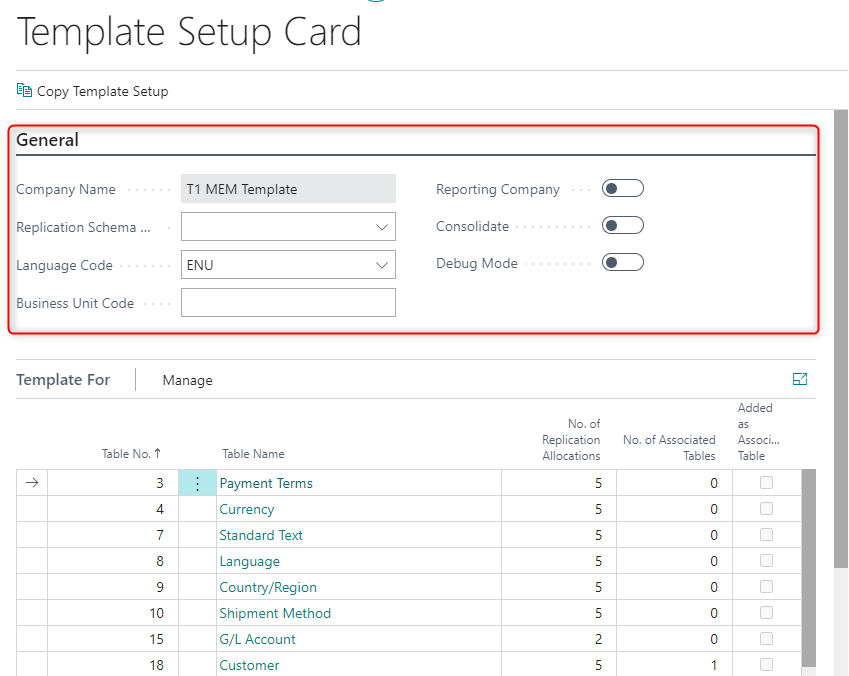
Task: Collapse the General section
Action: pos(46,140)
